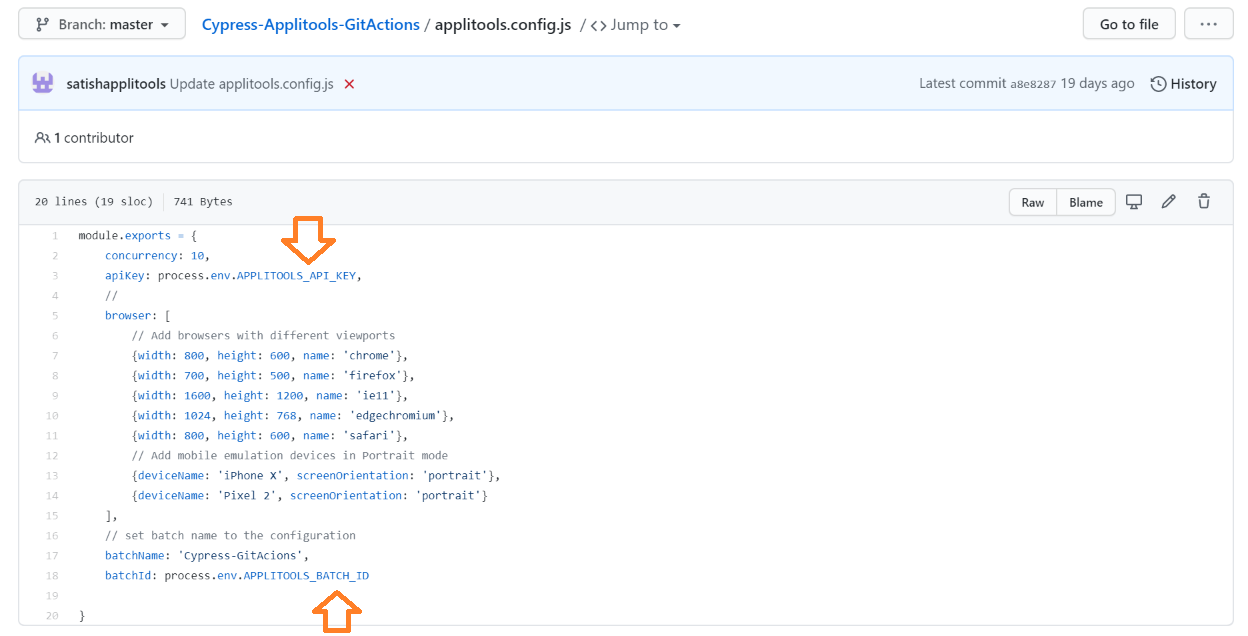This screenshot has width=1248, height=636.
Task: Click the Go to file button
Action: point(1129,24)
